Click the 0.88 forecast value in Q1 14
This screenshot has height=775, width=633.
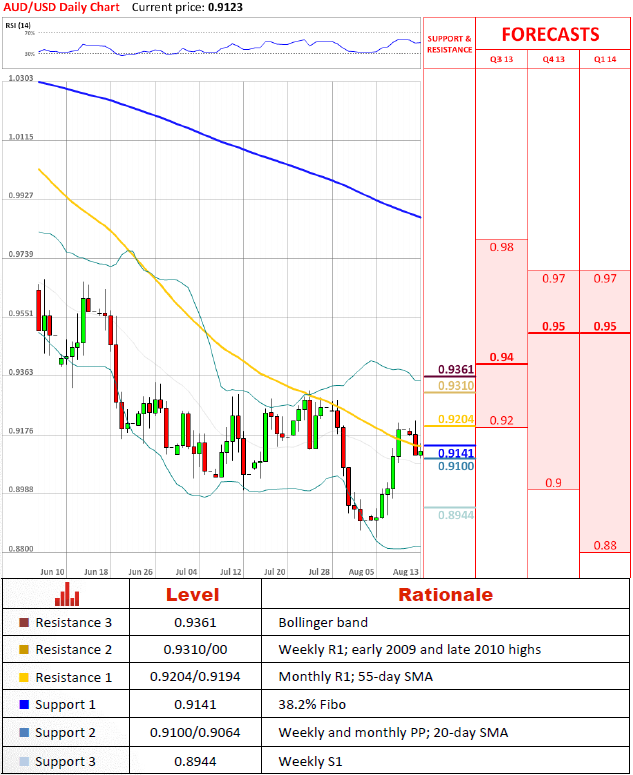pos(605,545)
